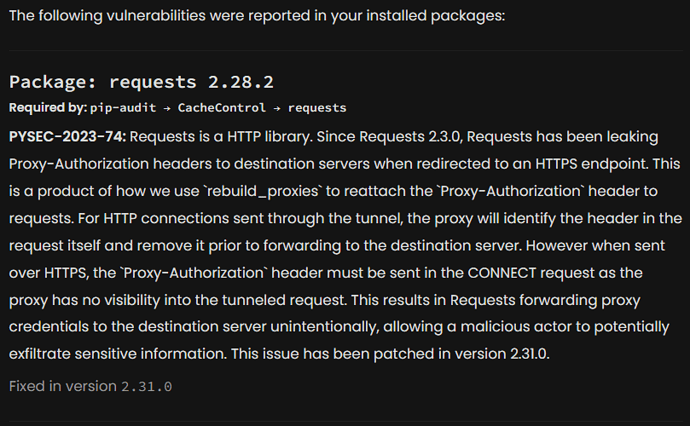Image resolution: width=690 pixels, height=426 pixels.
Task: Select the Package: requests 2.28.2 heading
Action: [141, 82]
